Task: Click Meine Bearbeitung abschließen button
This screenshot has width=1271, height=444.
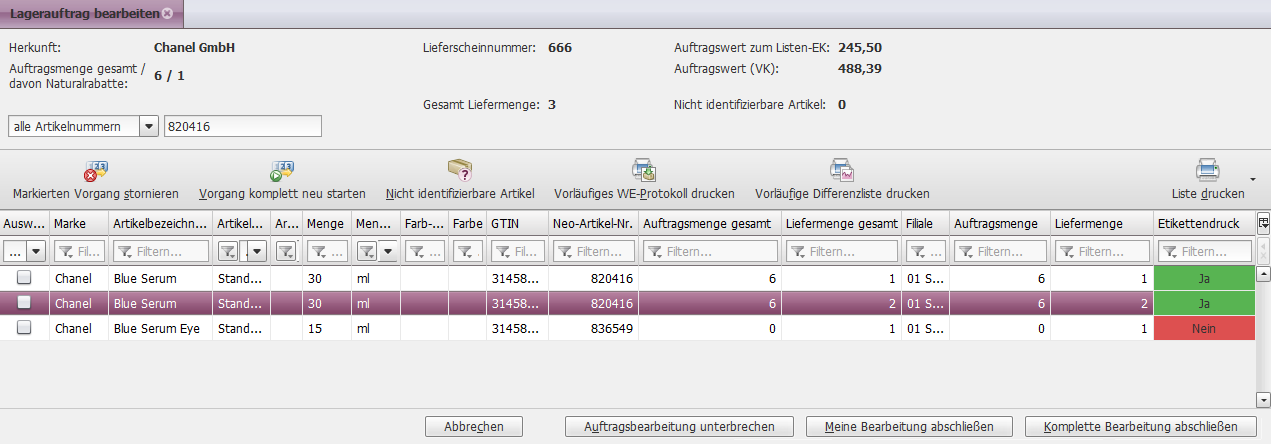Action: click(910, 426)
